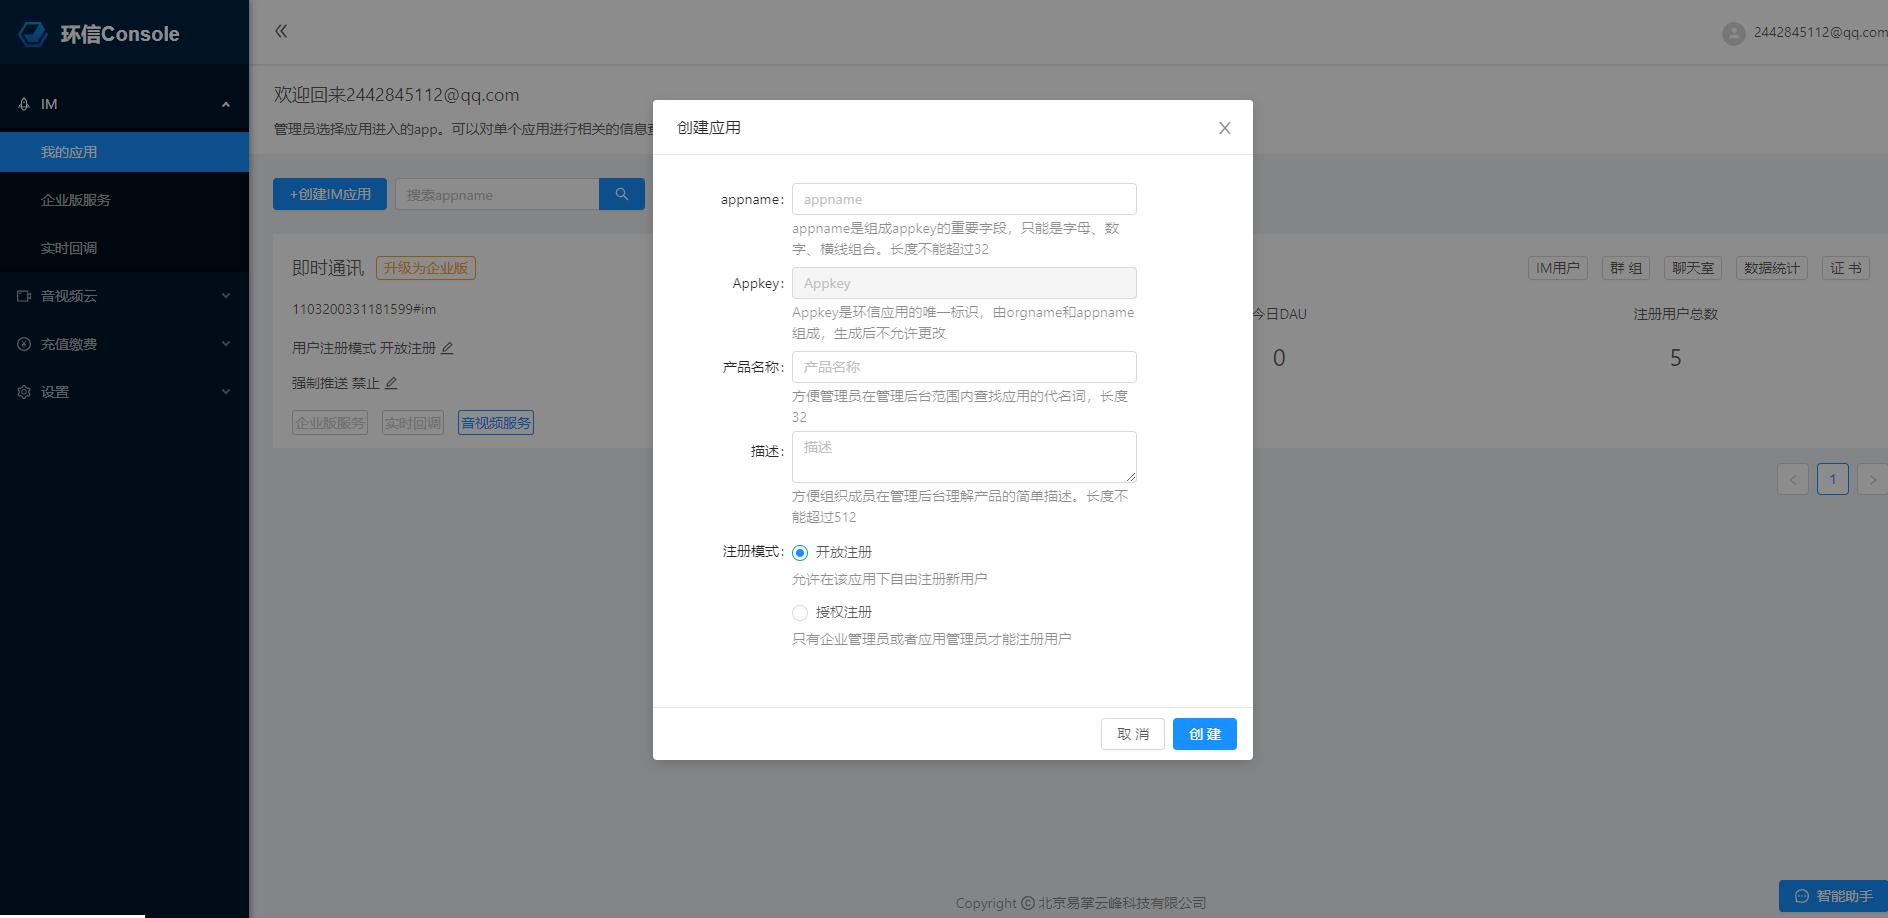The height and width of the screenshot is (918, 1888).
Task: Collapse the sidebar with the double-arrow icon
Action: 281,31
